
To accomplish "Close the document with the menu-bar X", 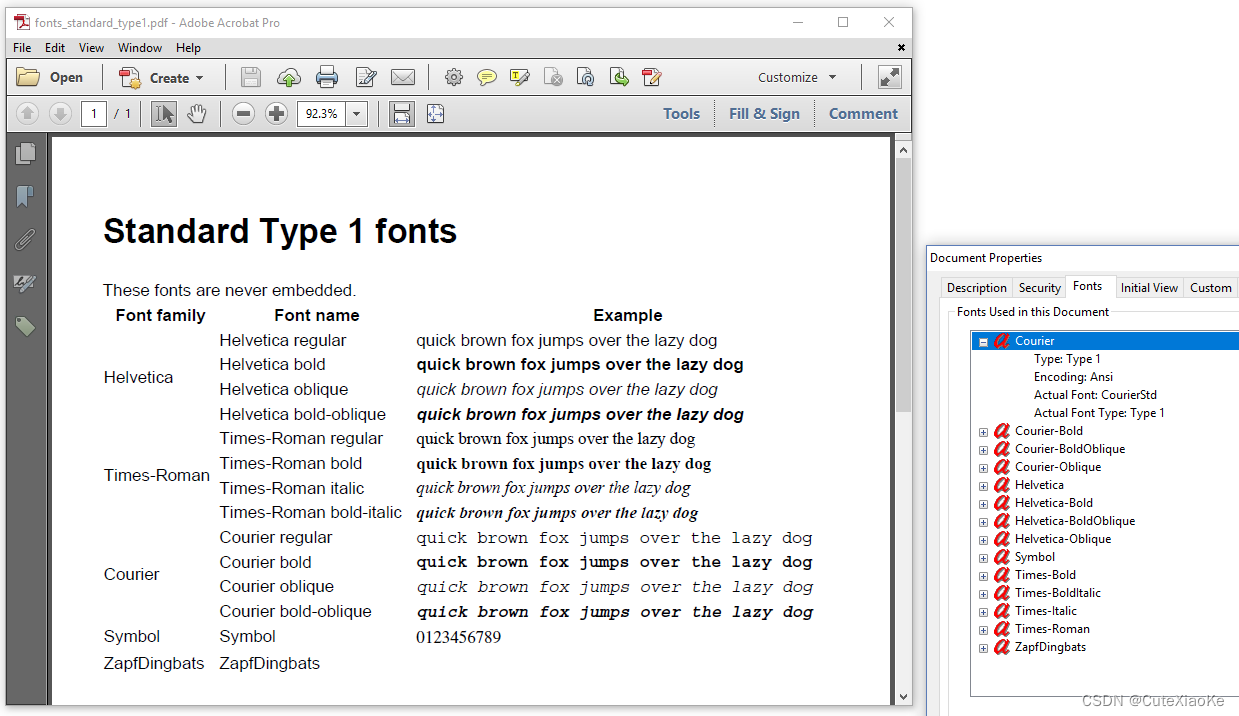I will click(901, 48).
